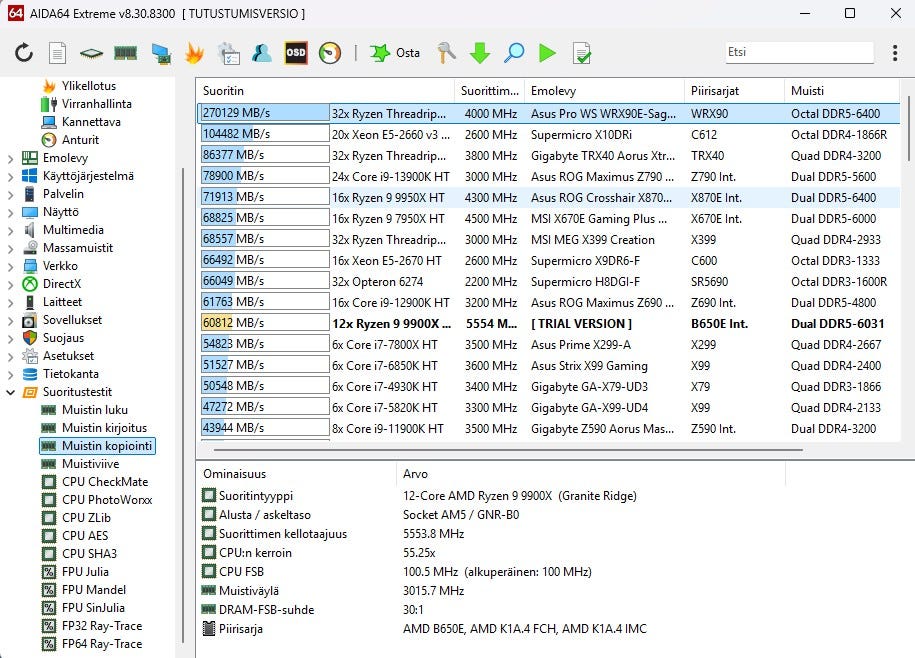Viewport: 915px width, 658px height.
Task: Click the green download arrow icon
Action: [480, 53]
